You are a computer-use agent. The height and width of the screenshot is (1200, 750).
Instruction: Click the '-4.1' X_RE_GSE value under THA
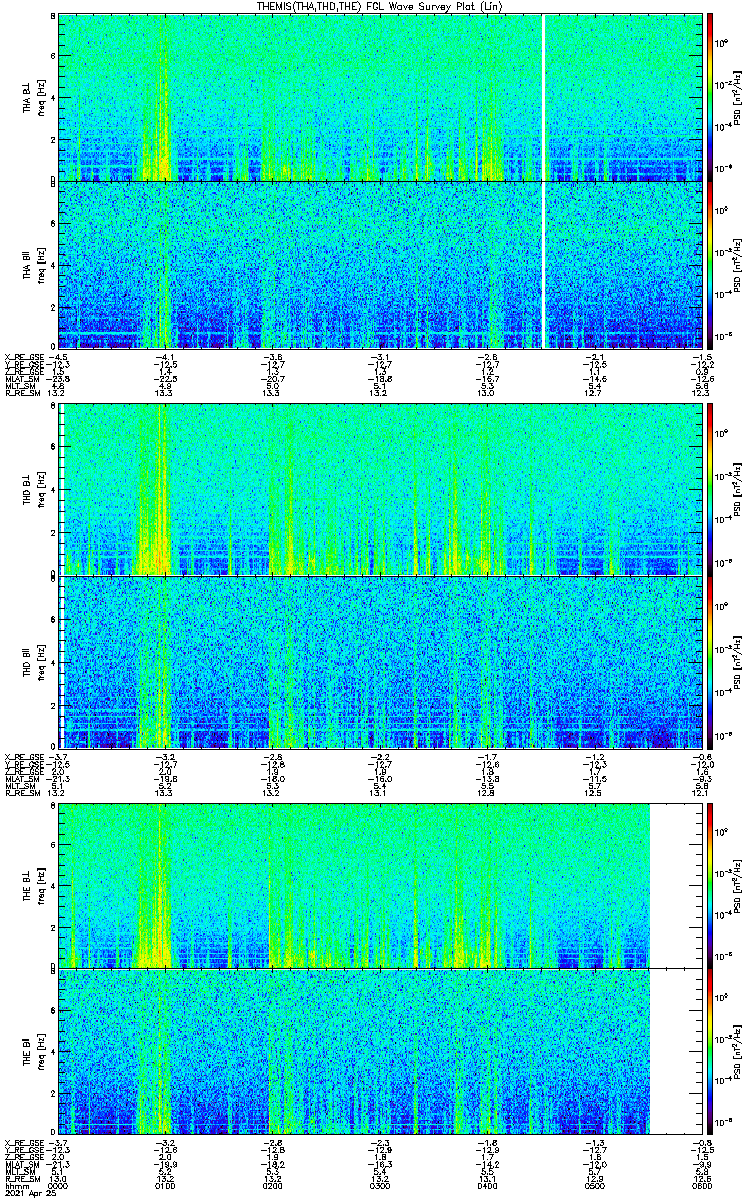(x=166, y=357)
